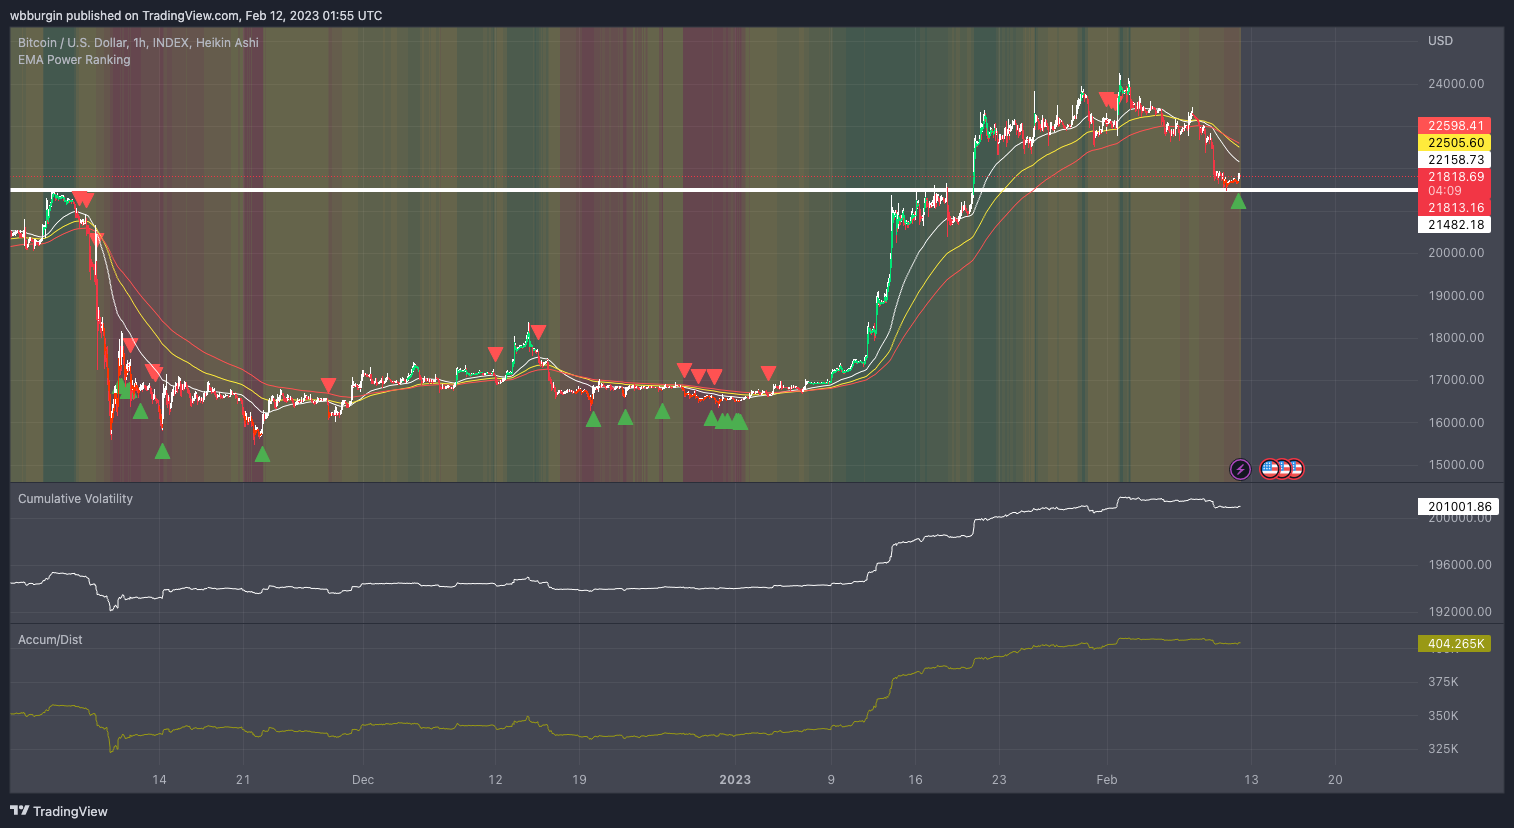Click the 21 date label on time axis

(243, 780)
